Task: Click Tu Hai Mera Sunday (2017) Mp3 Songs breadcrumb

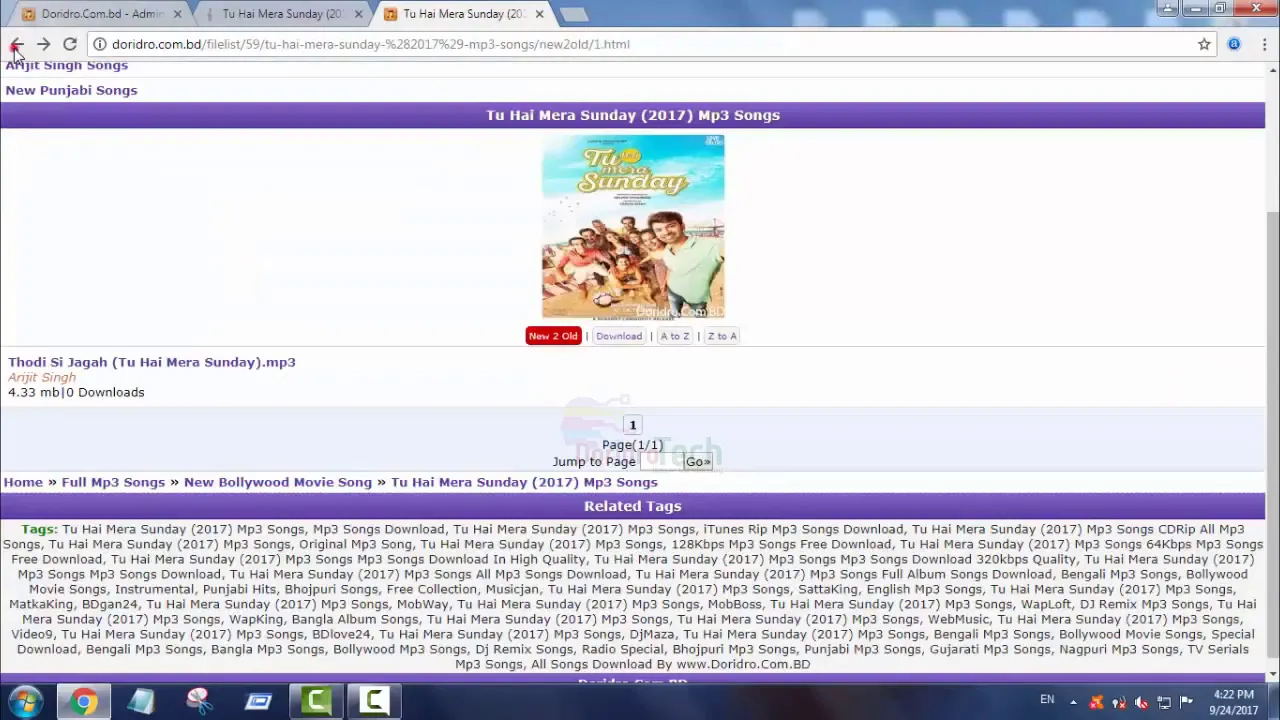Action: 524,482
